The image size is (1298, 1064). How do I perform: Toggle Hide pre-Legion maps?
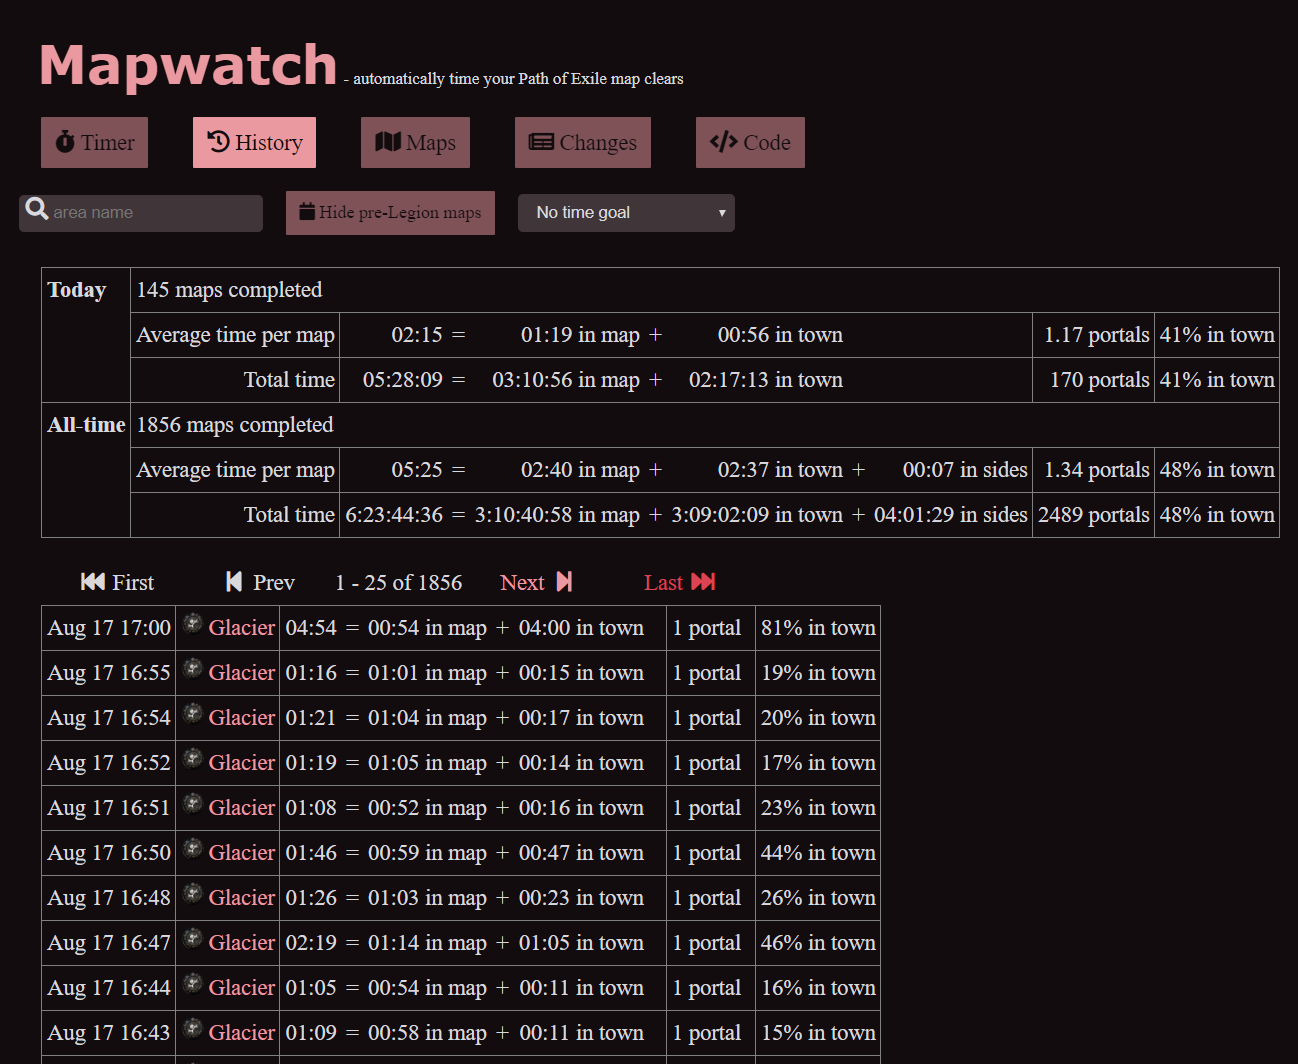390,213
